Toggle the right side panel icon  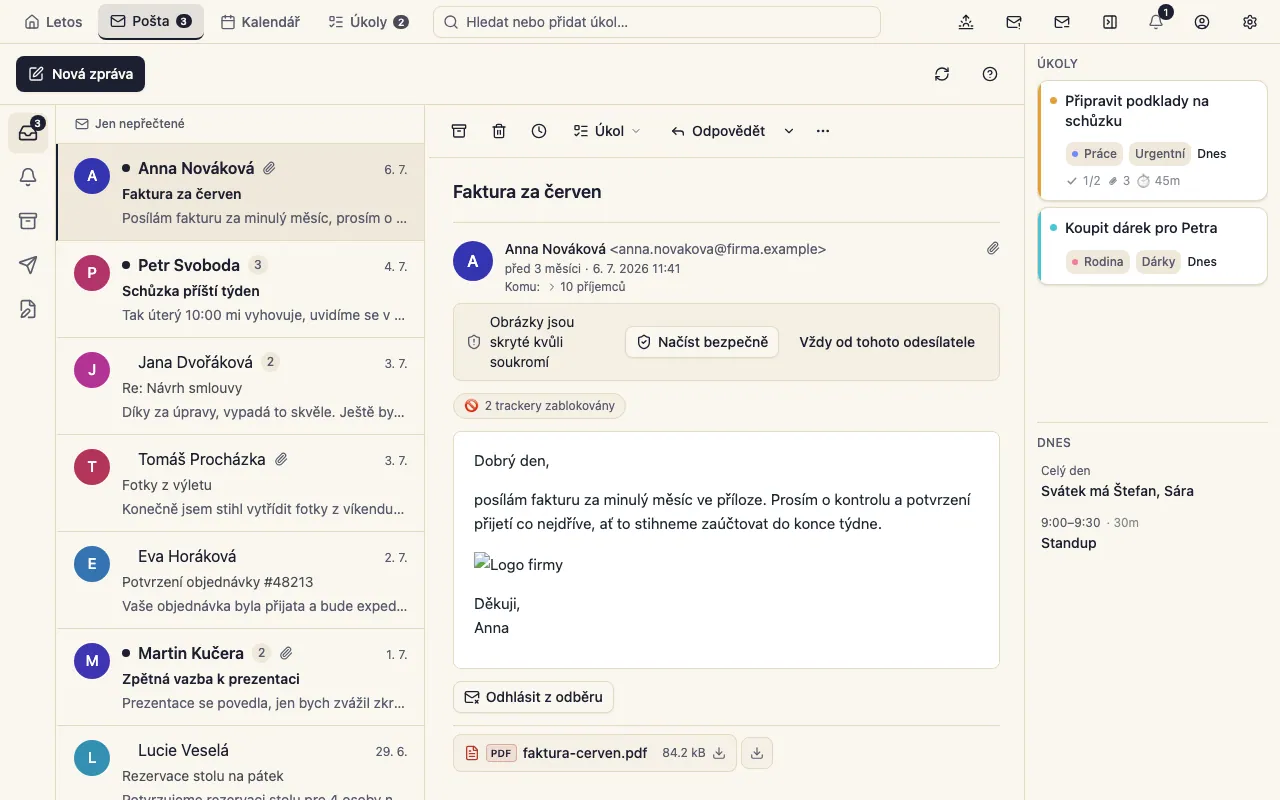(1110, 22)
